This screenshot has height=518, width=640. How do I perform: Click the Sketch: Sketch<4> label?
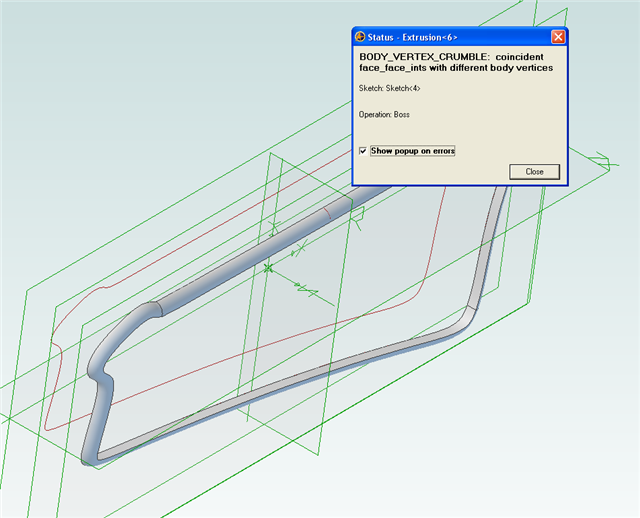(389, 88)
